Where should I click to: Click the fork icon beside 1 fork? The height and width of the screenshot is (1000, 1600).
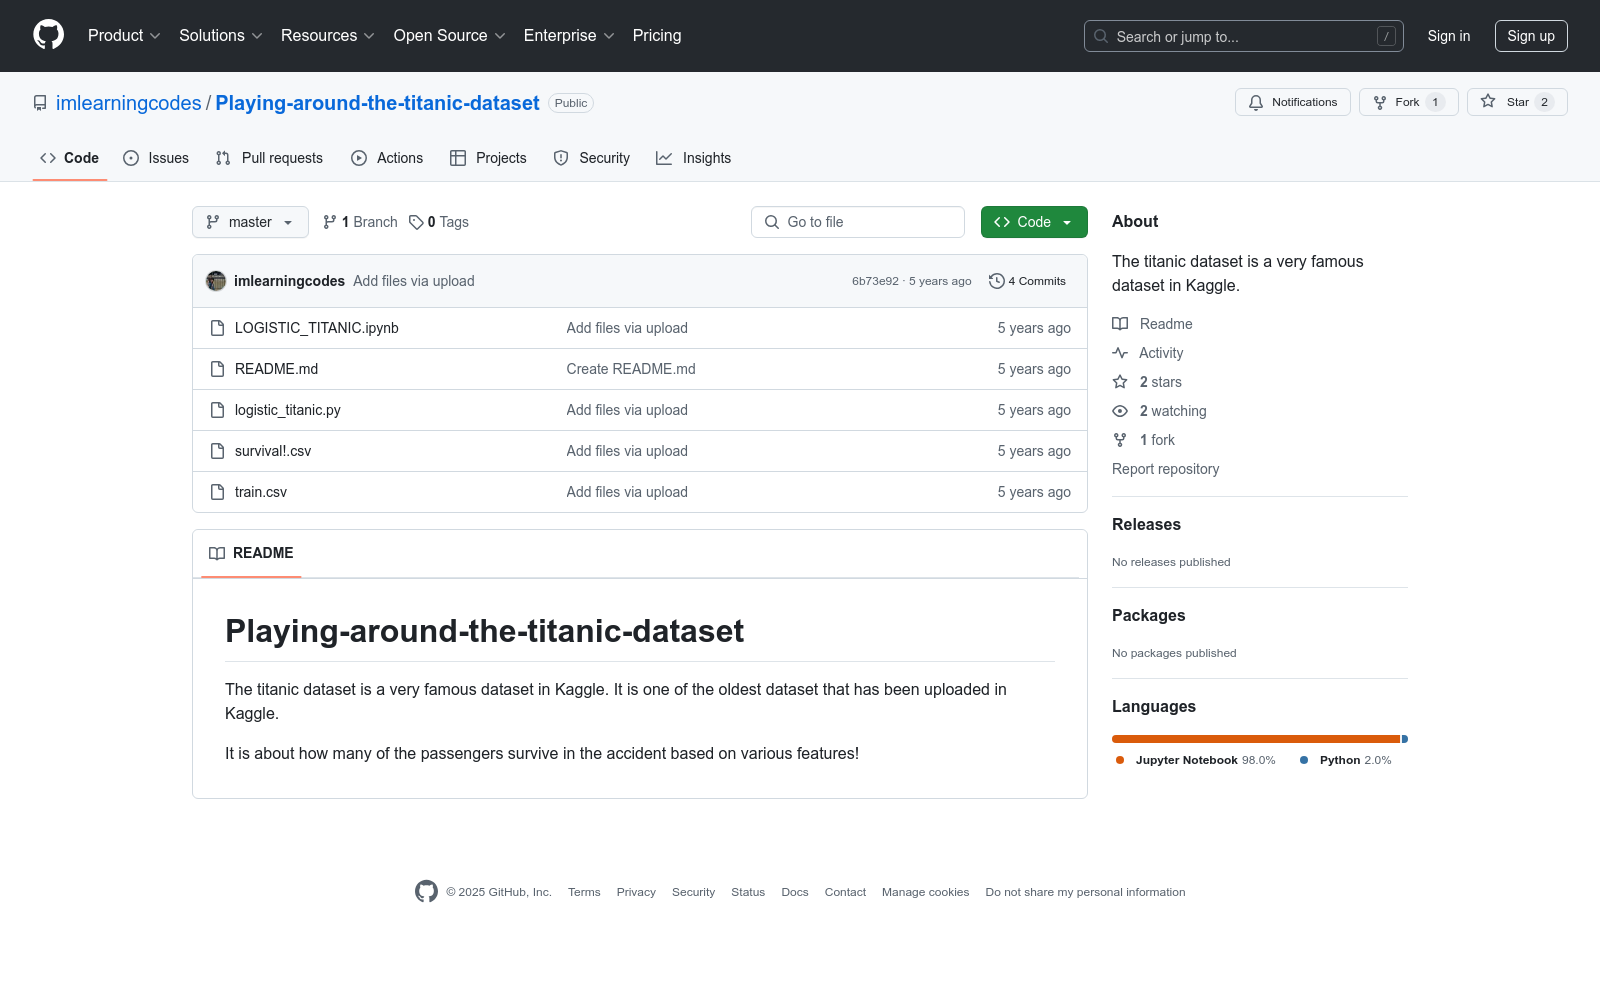[1120, 440]
